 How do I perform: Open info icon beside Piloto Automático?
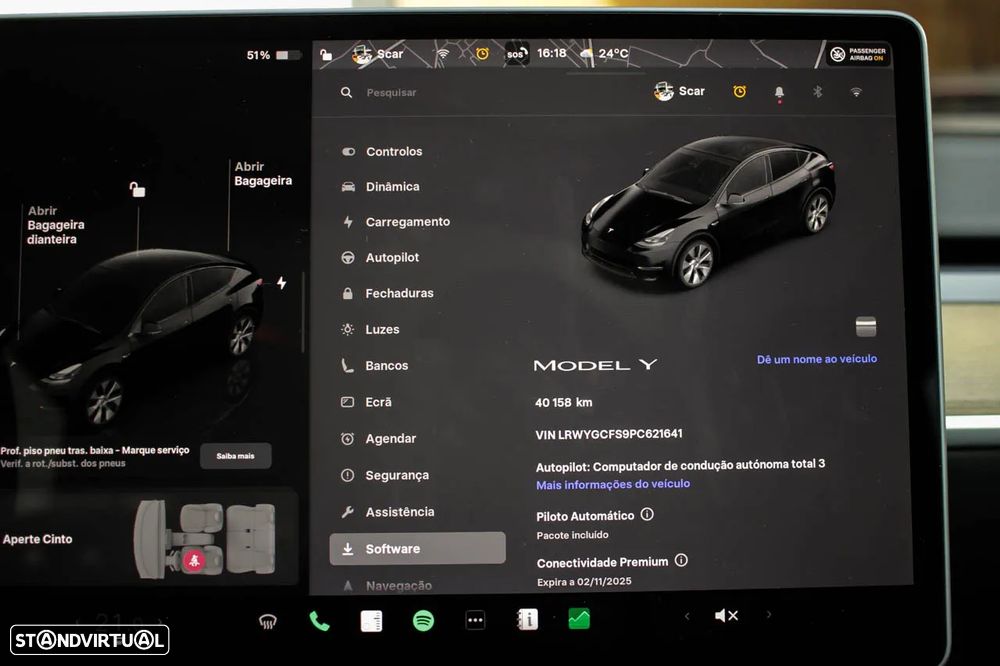click(x=647, y=514)
